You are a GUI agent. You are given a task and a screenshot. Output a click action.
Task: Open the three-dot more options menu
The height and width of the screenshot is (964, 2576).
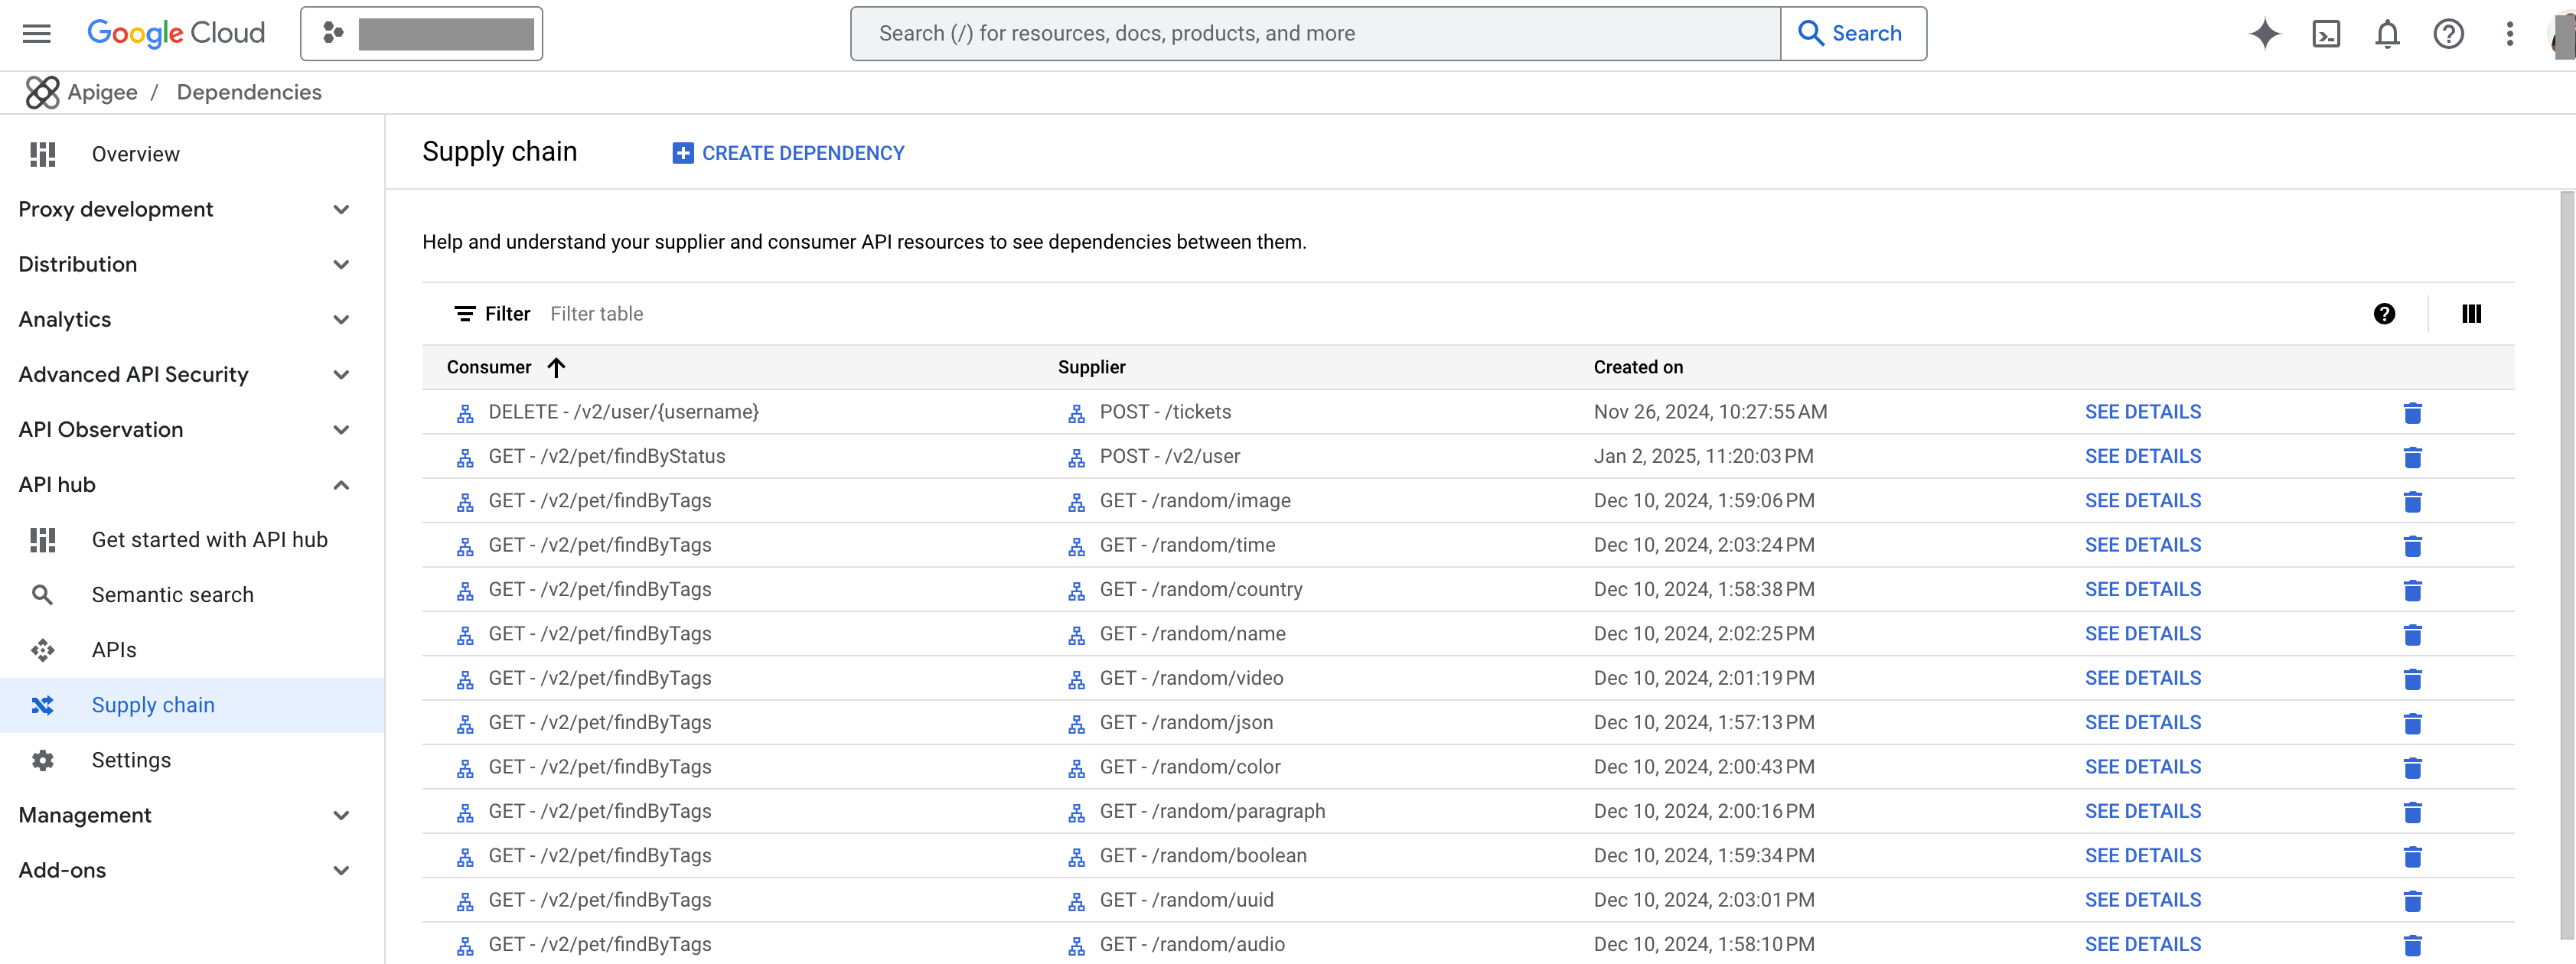2510,33
